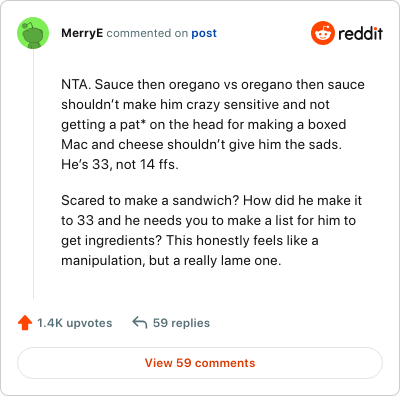Screen dimensions: 400x396
Task: Follow the blue "post" link
Action: 204,33
